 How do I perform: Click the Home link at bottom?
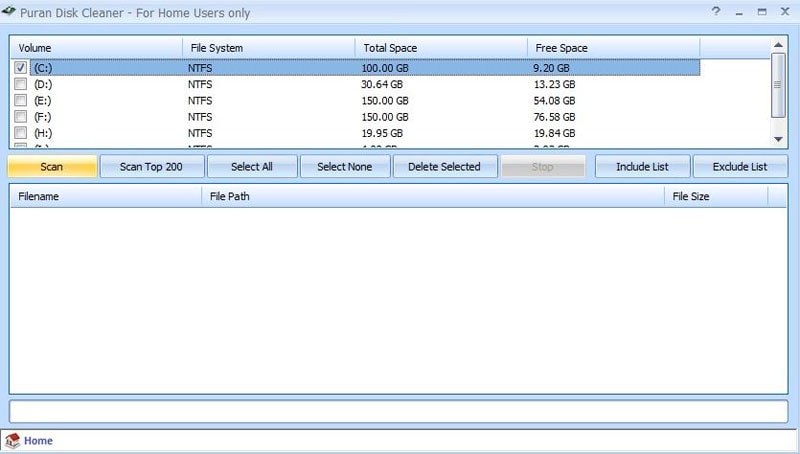pos(38,441)
